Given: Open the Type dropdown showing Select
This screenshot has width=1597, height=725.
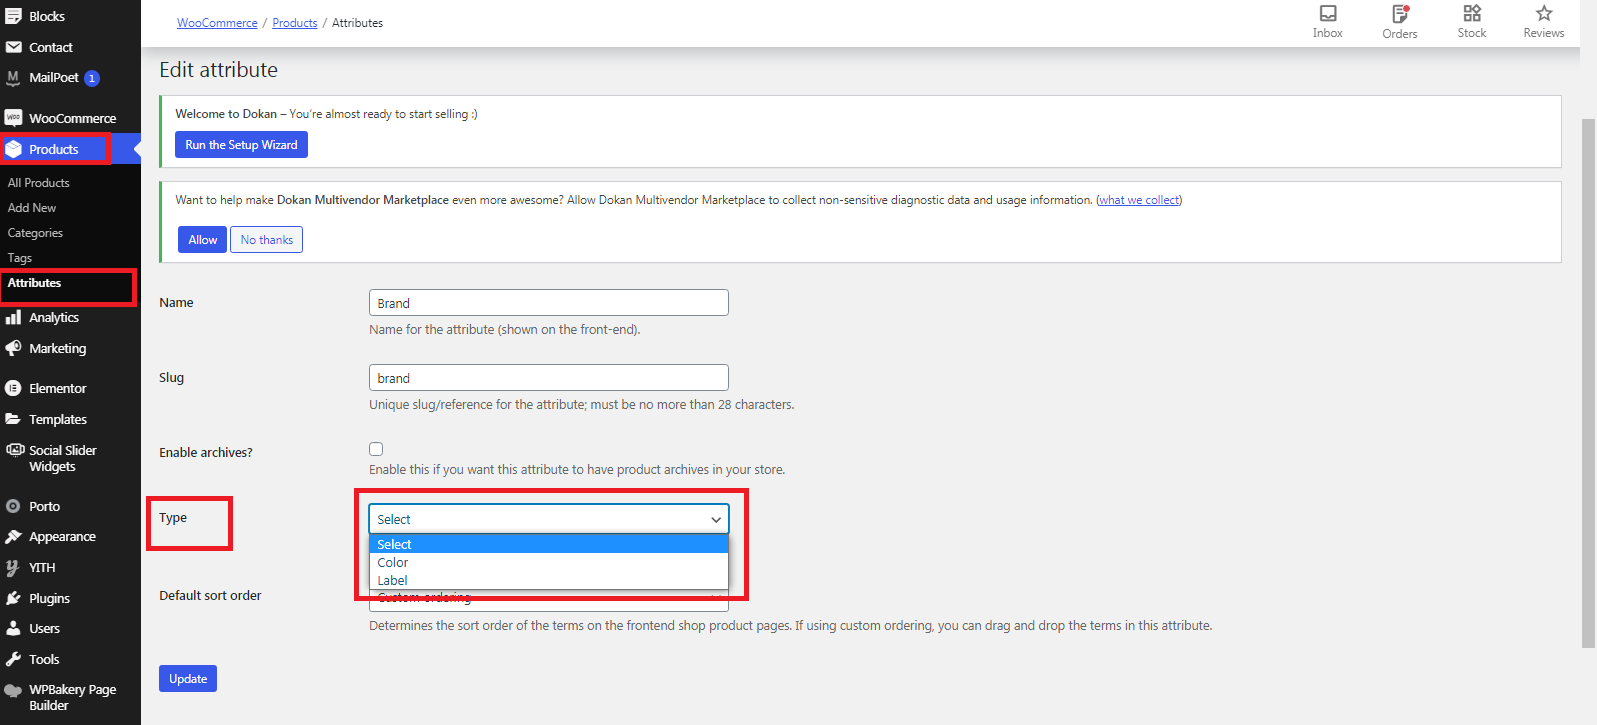Looking at the screenshot, I should (549, 519).
